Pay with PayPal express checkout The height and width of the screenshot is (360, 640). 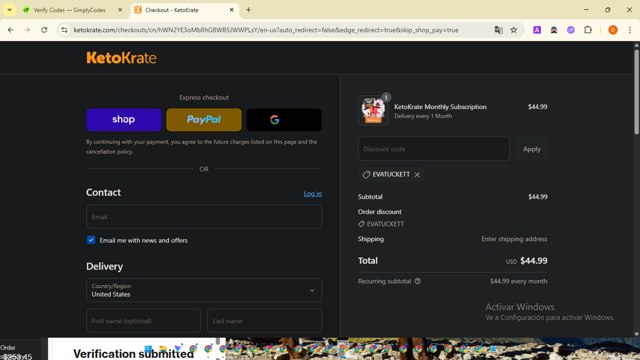(x=204, y=120)
